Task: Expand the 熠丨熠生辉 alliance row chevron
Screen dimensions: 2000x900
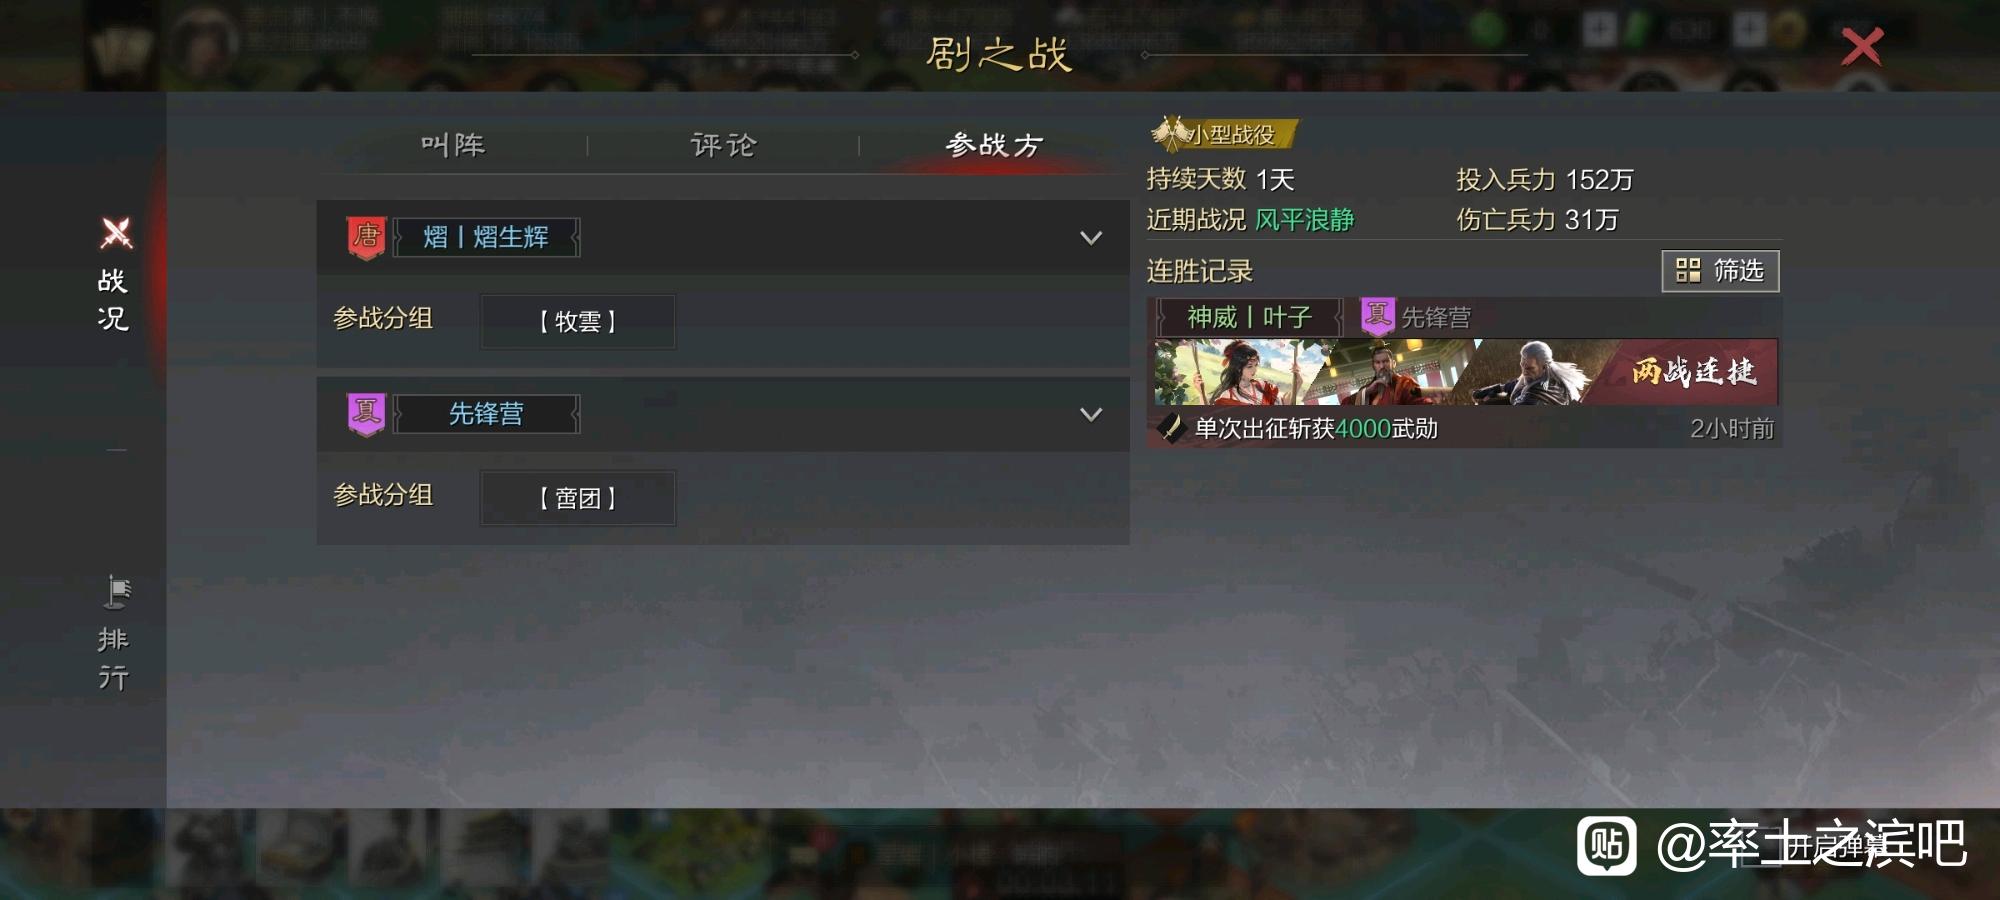Action: pyautogui.click(x=1091, y=238)
